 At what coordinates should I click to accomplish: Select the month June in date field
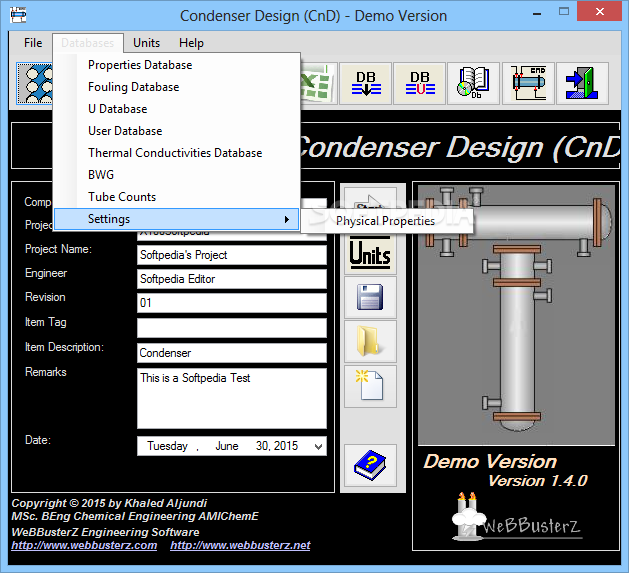pyautogui.click(x=227, y=446)
